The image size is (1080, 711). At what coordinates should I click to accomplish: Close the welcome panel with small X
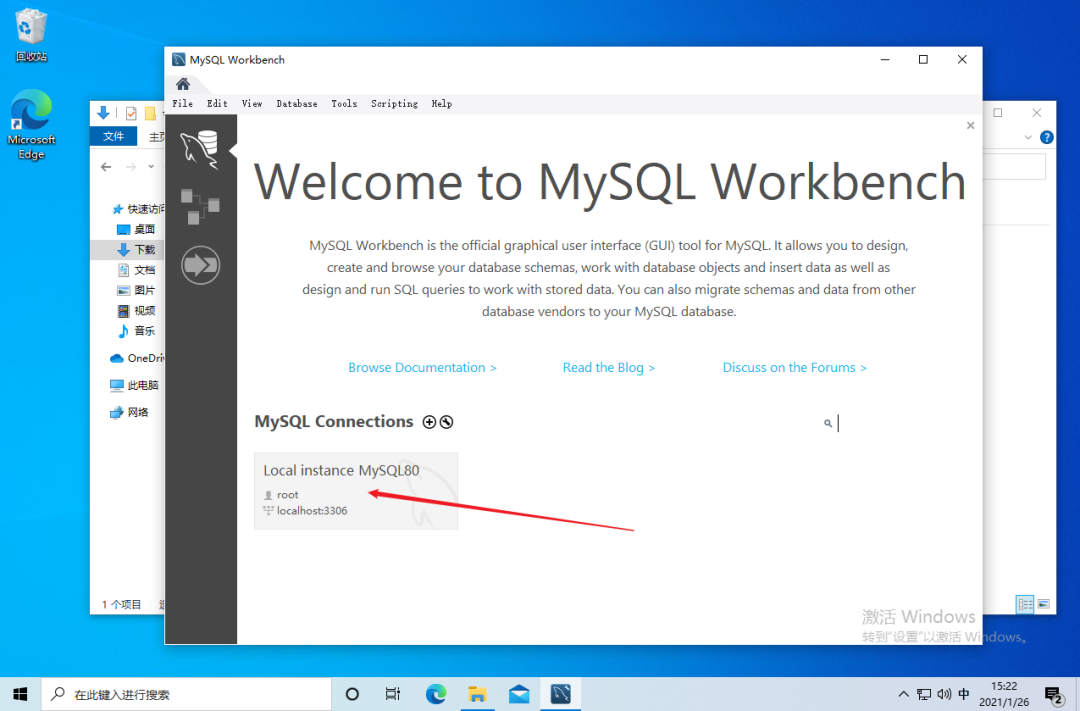click(970, 125)
